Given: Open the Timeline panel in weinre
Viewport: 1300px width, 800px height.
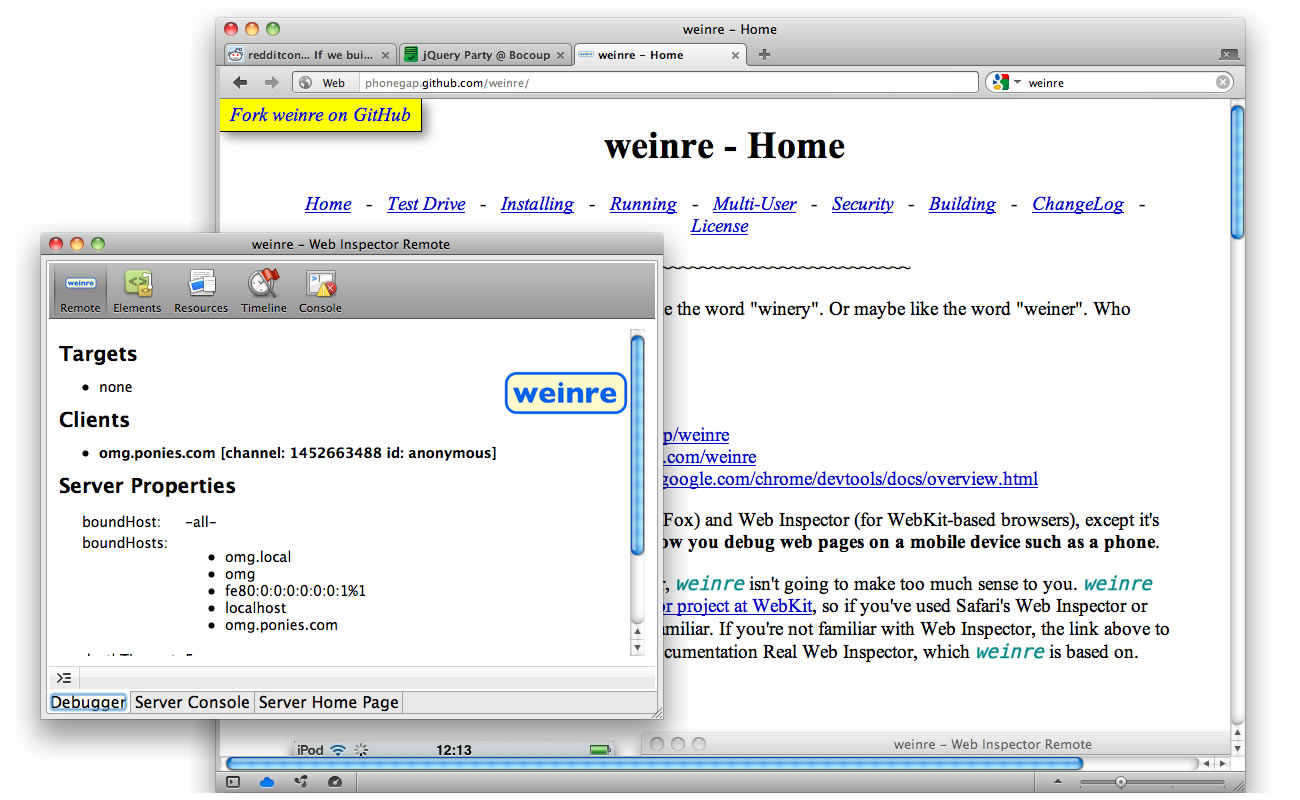Looking at the screenshot, I should (263, 290).
